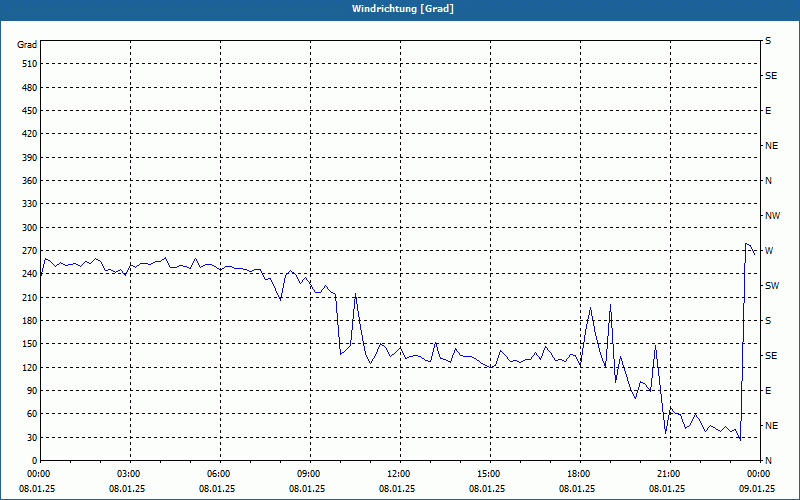800x500 pixels.
Task: Click the 00:00 time label above date 09.01.25
Action: pyautogui.click(x=760, y=474)
